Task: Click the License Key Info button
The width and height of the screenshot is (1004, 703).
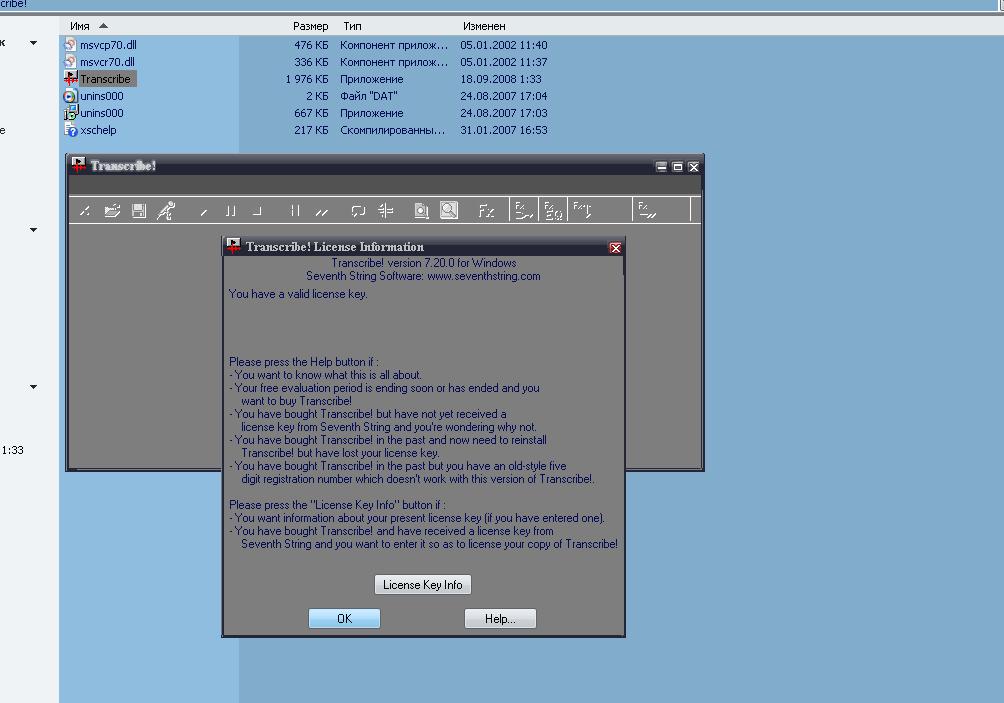Action: 423,585
